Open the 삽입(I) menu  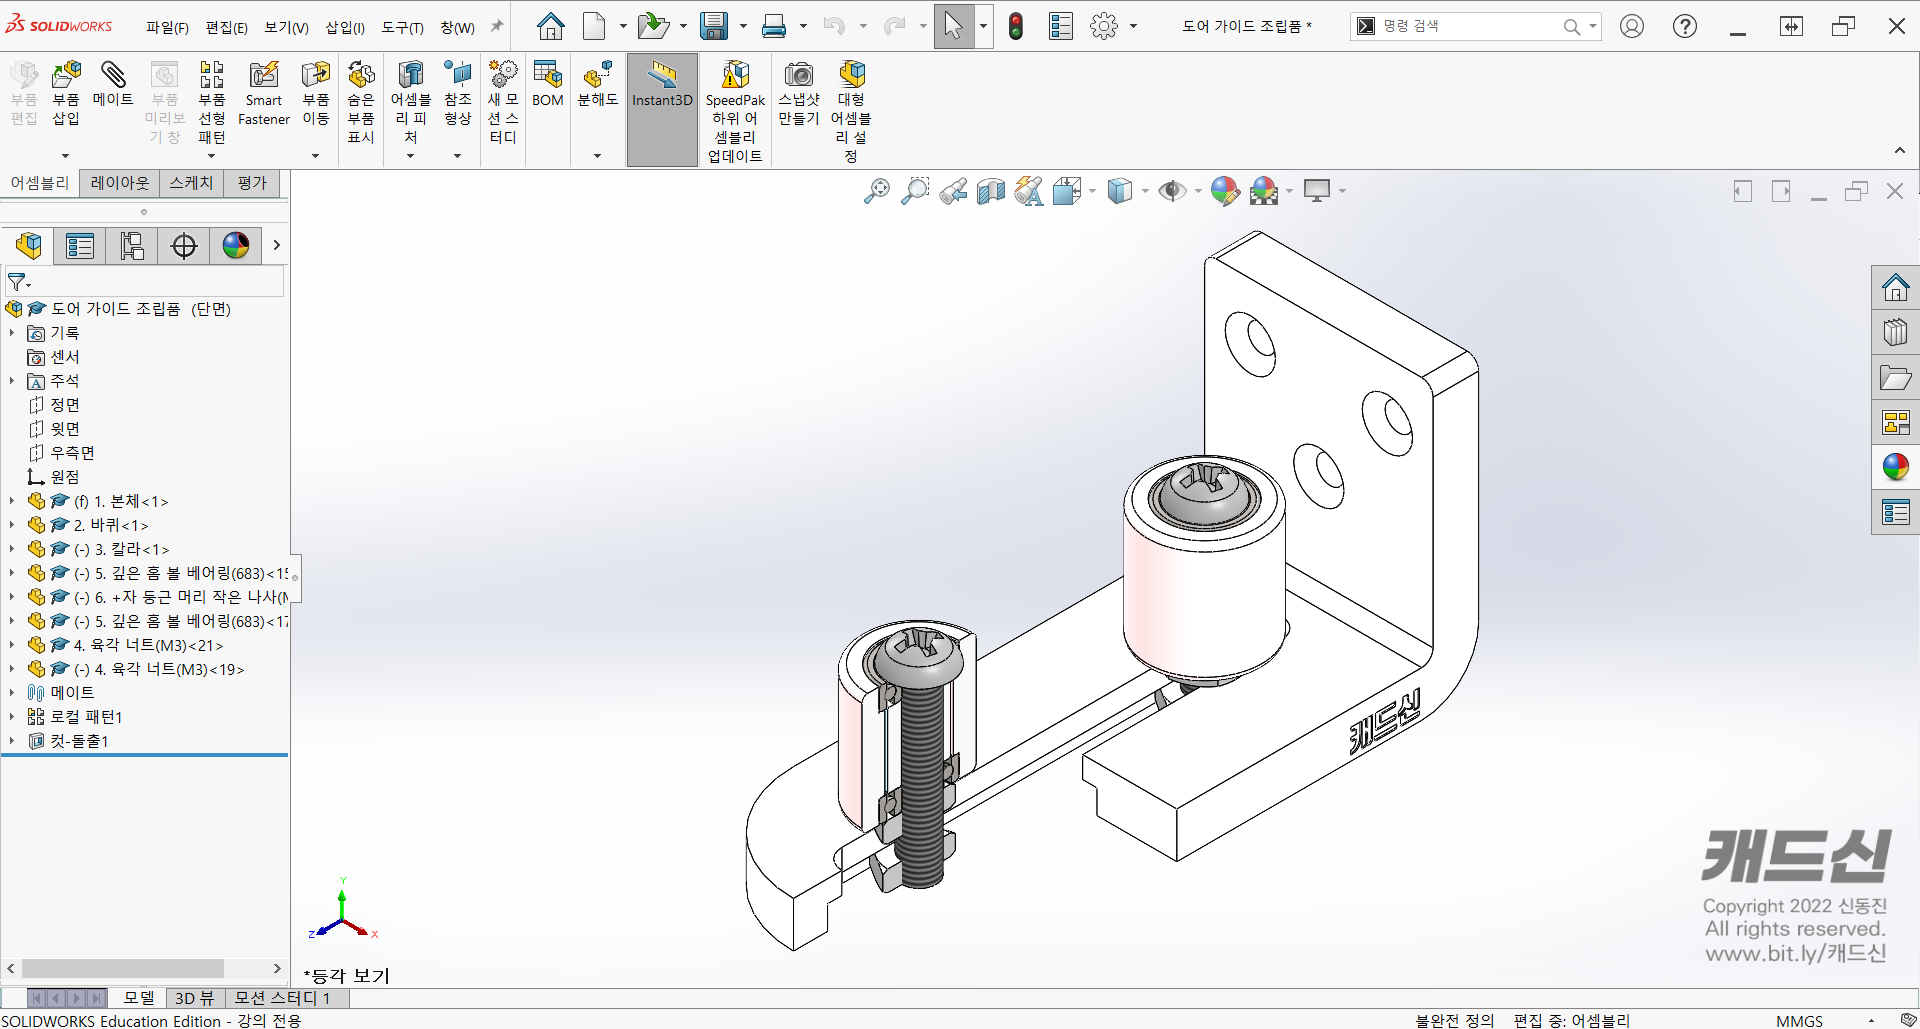click(x=345, y=27)
